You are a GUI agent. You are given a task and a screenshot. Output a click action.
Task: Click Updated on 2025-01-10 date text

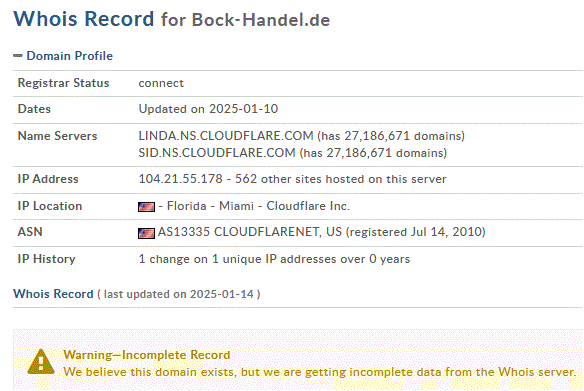[x=208, y=109]
